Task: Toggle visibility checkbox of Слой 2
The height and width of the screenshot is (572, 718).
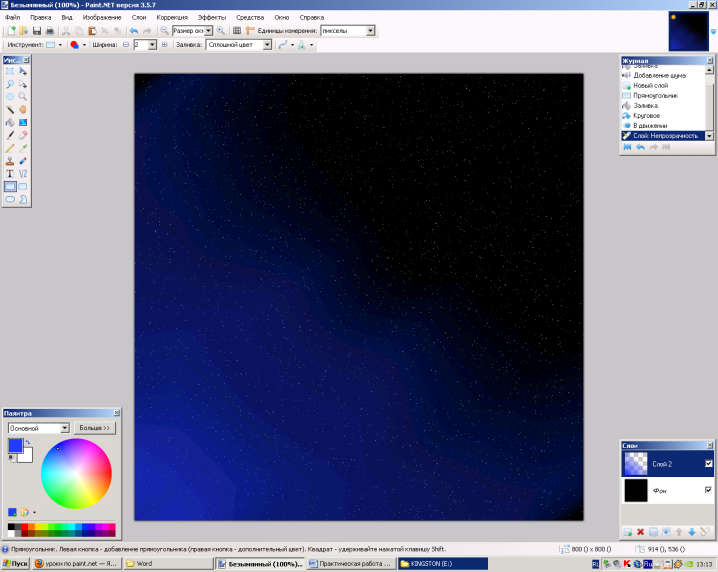Action: [708, 463]
